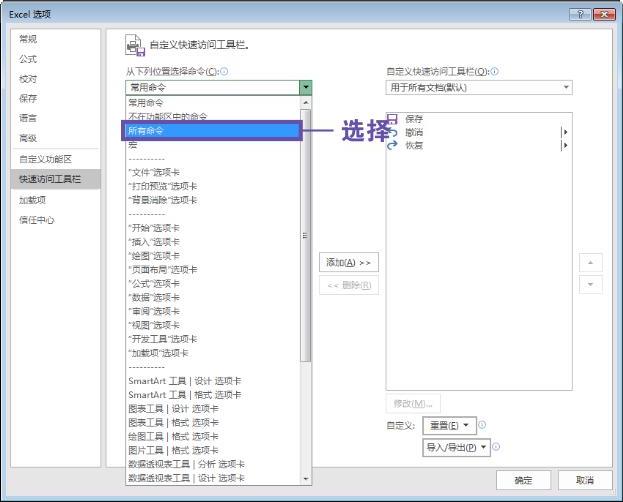This screenshot has width=623, height=502.
Task: Choose "开始"选项卡 from the list
Action: point(213,228)
